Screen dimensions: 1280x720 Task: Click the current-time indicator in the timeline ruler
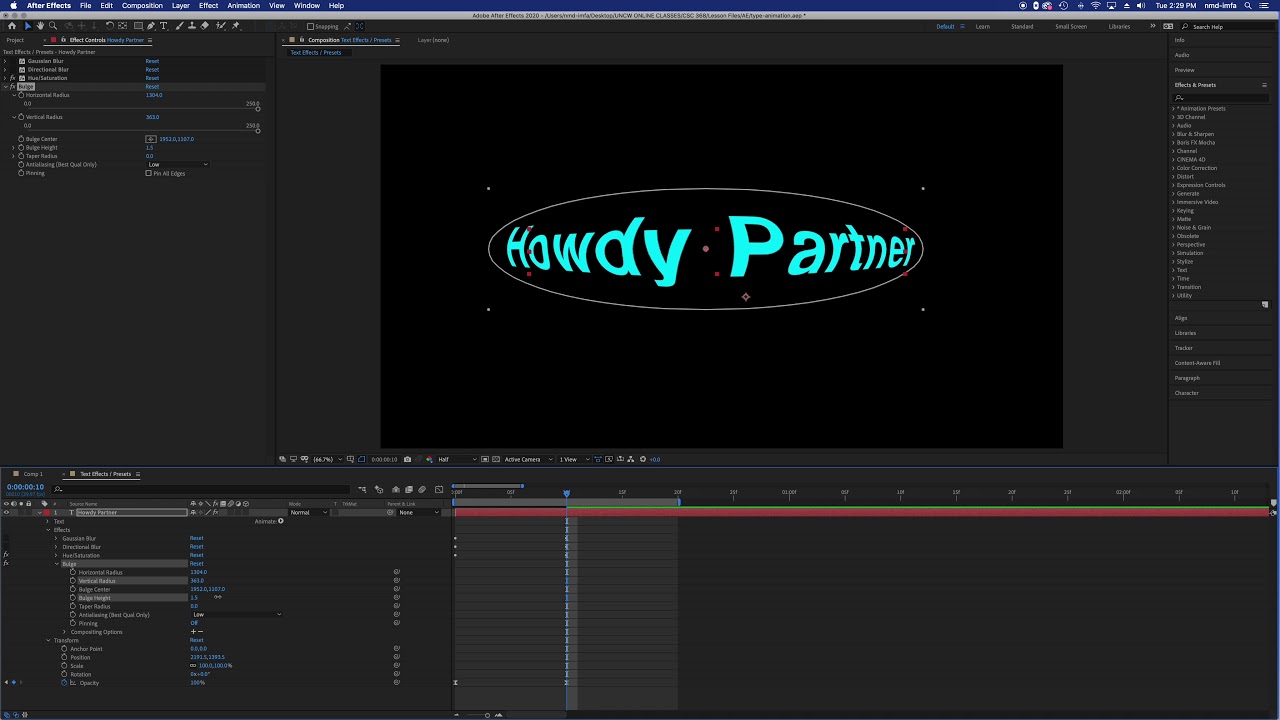click(566, 493)
